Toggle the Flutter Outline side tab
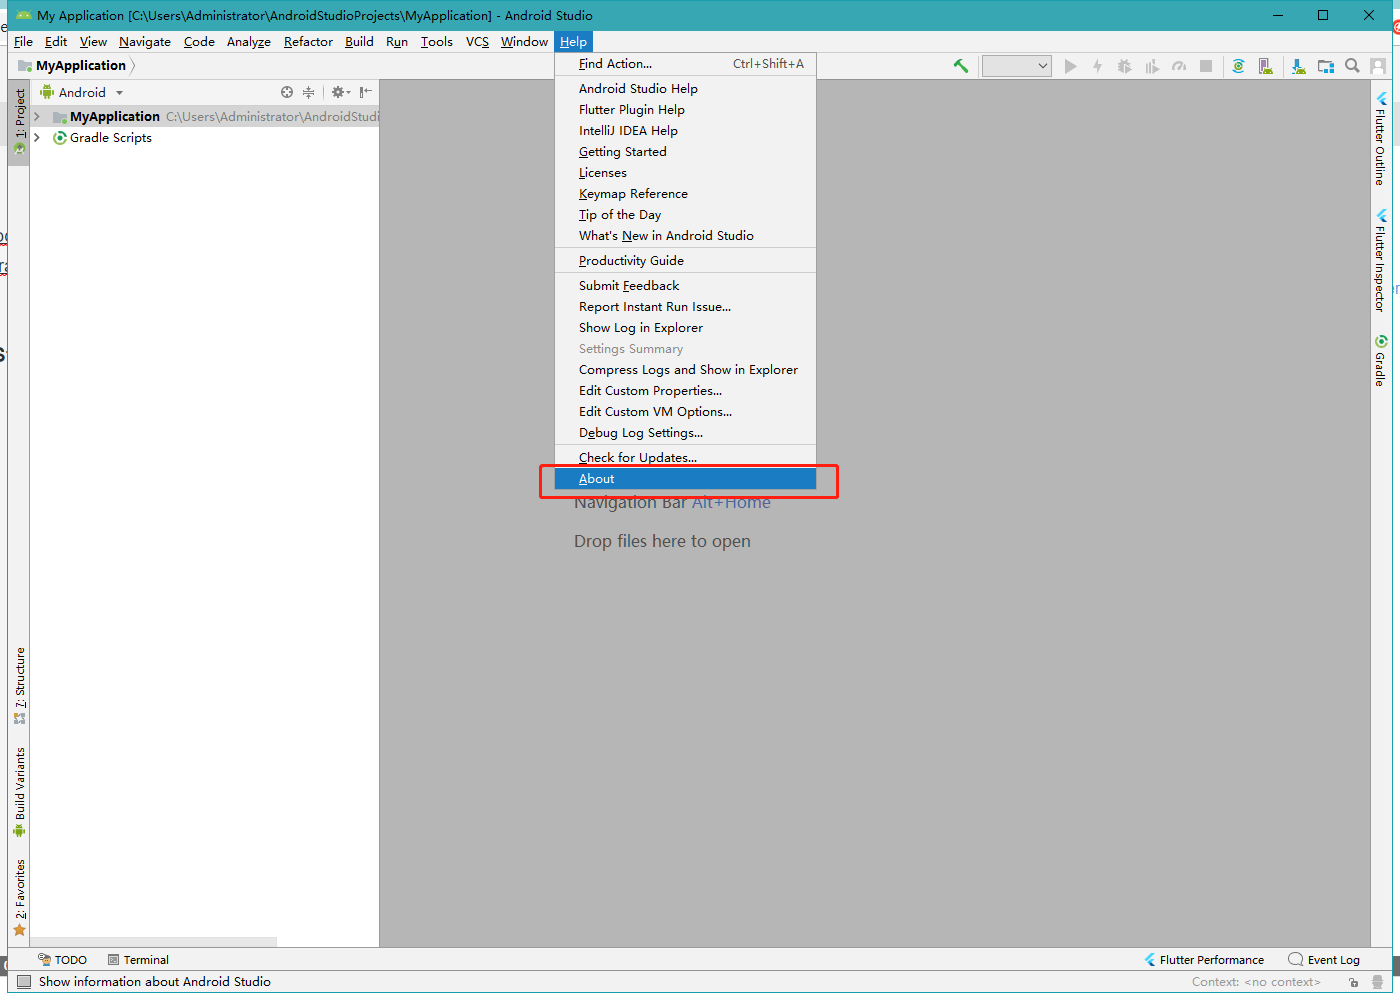 tap(1380, 139)
